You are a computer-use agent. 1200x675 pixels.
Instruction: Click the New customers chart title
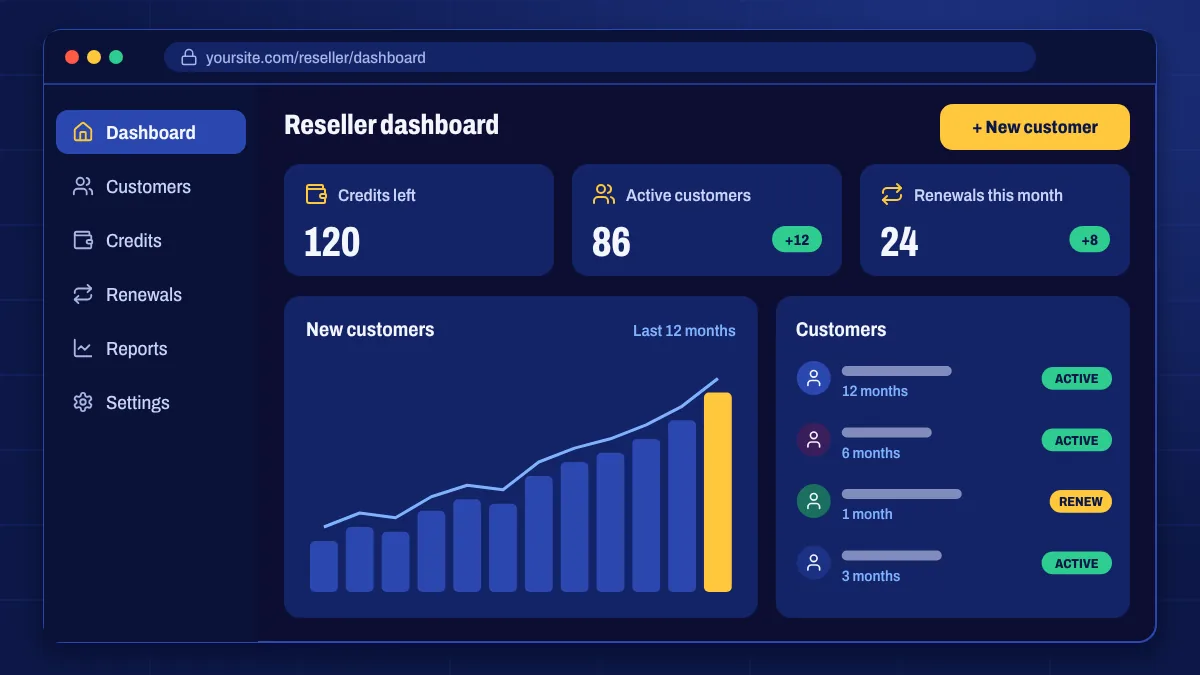(370, 329)
